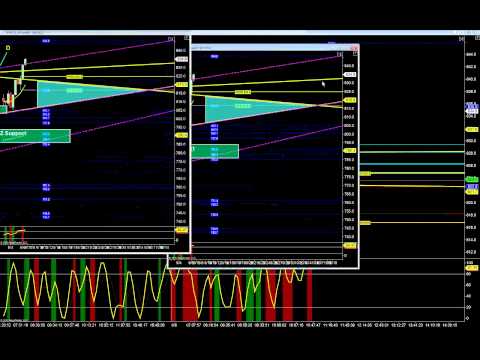Click the small box icon at top-right of center chart plot
The height and width of the screenshot is (360, 480).
(x=339, y=54)
